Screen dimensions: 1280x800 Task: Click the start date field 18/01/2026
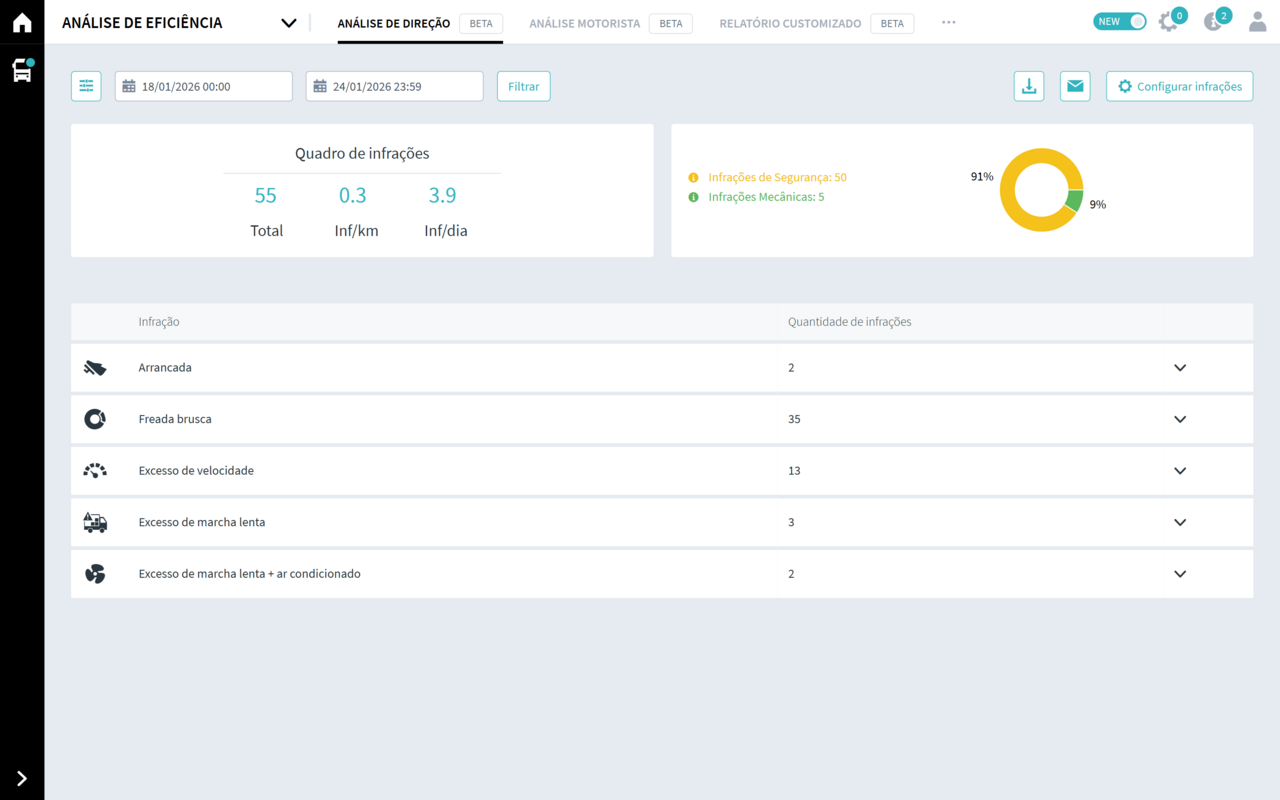(204, 87)
